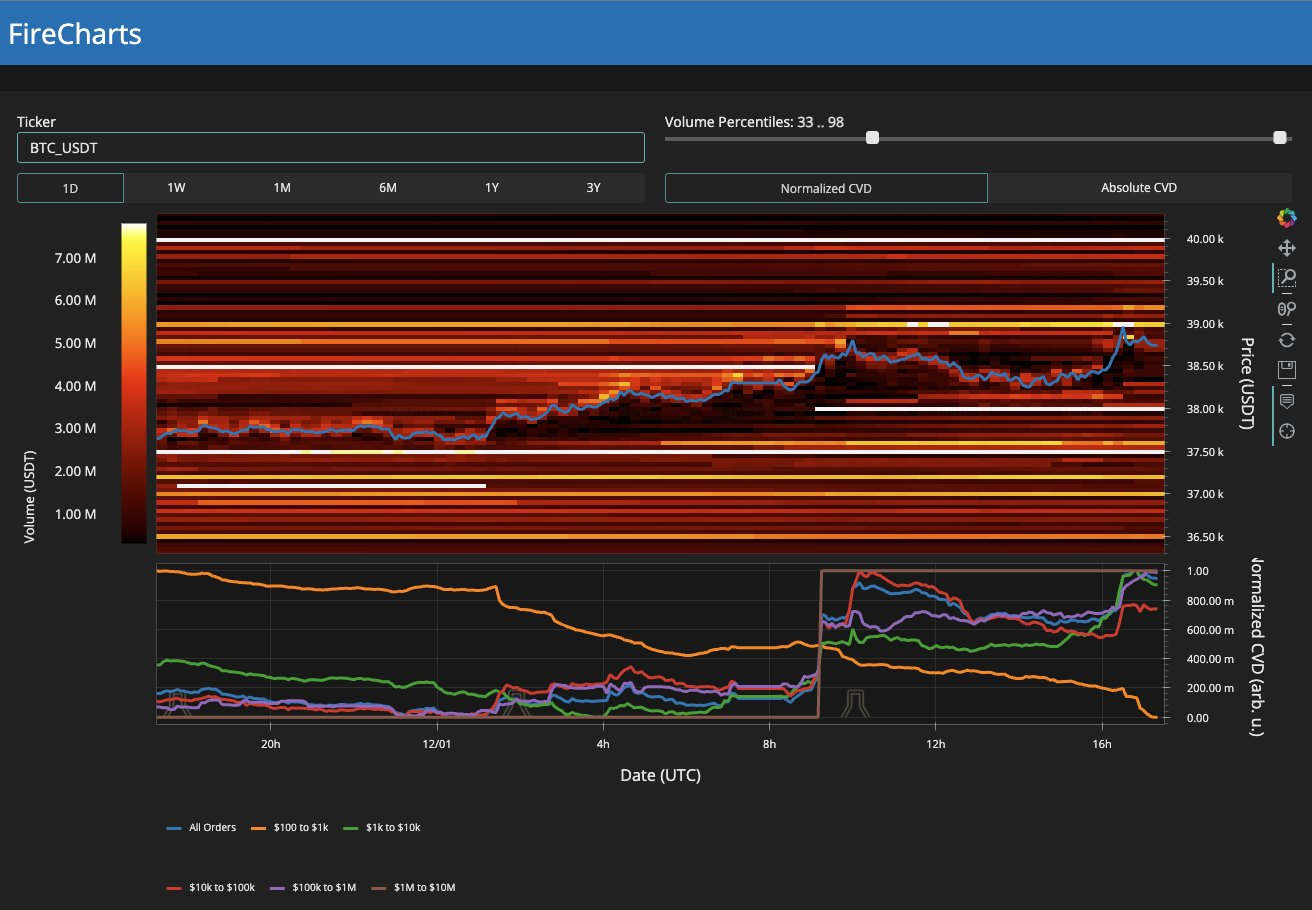Set time range to 6M

pyautogui.click(x=387, y=188)
